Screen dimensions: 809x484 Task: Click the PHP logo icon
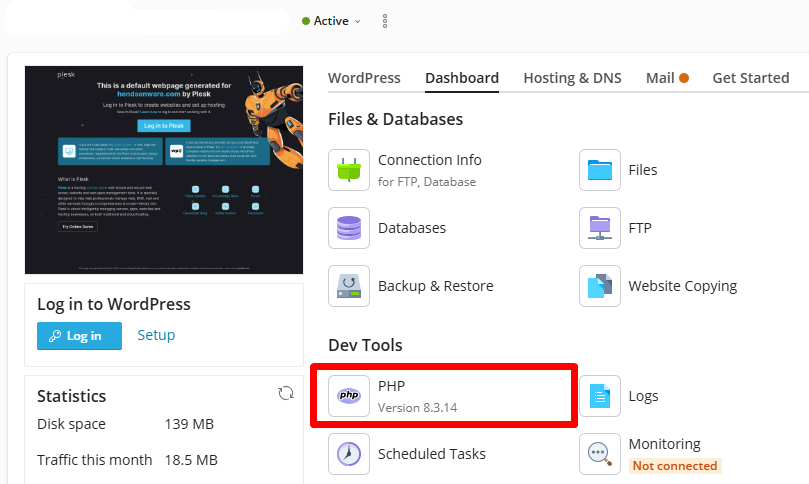pyautogui.click(x=349, y=396)
